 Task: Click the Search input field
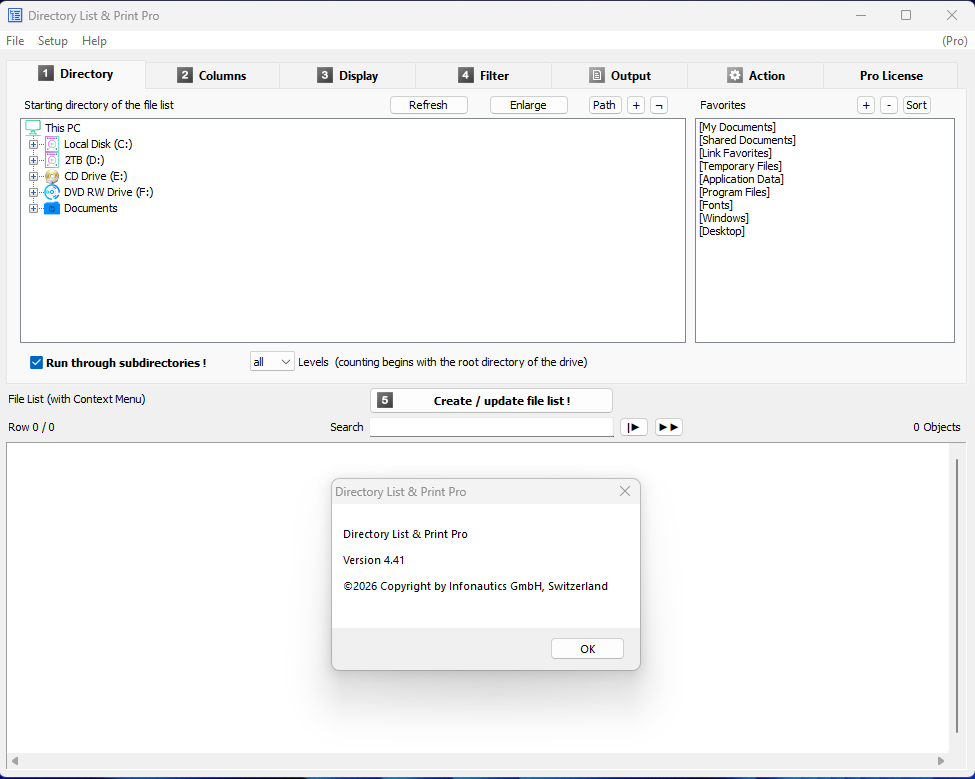pyautogui.click(x=491, y=427)
